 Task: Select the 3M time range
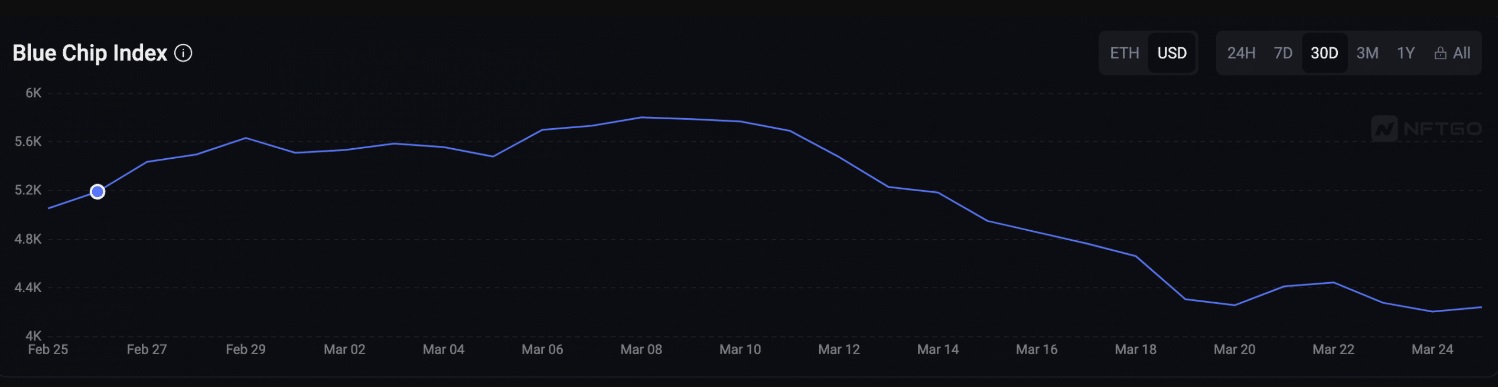1367,53
